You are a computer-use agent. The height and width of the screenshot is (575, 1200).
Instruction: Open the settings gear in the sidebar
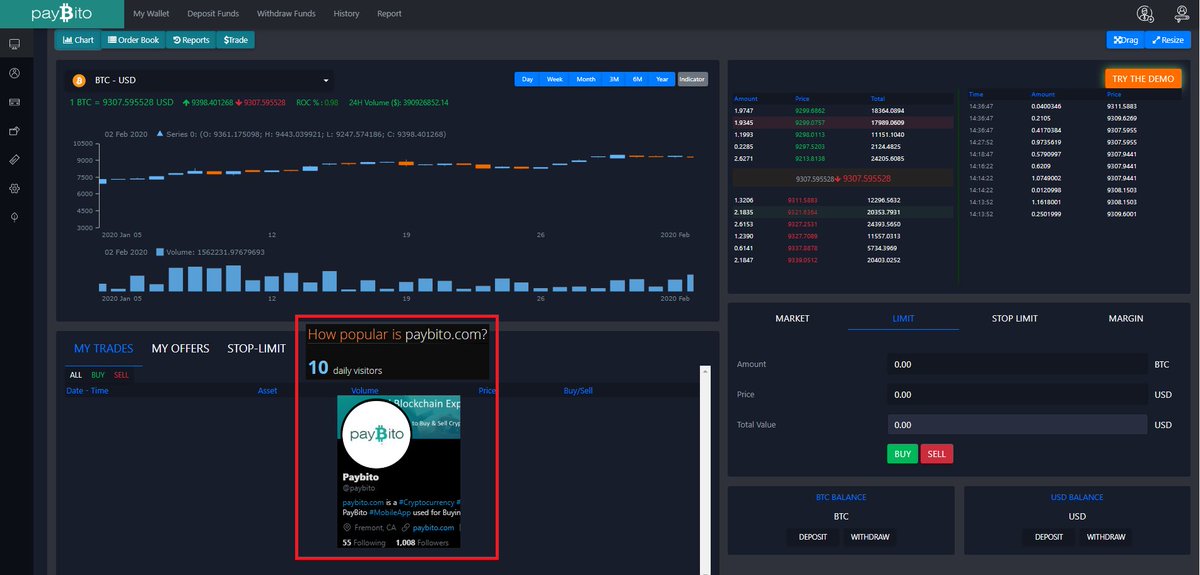coord(15,188)
